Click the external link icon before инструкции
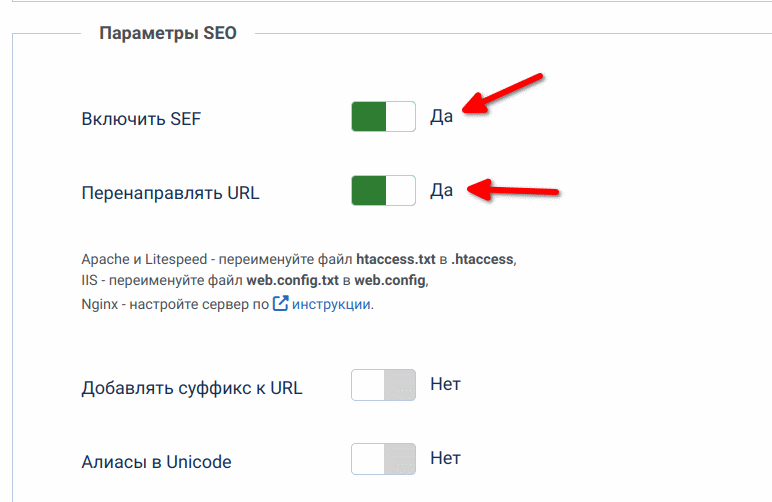The image size is (772, 502). (x=280, y=303)
